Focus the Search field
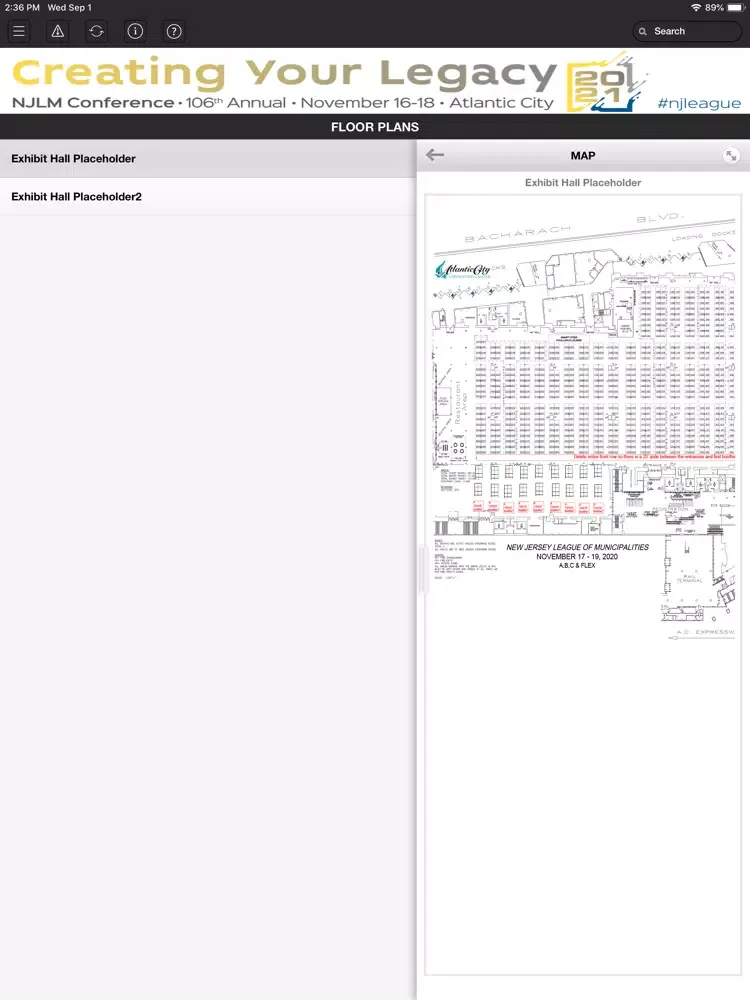Viewport: 750px width, 1000px height. [687, 31]
